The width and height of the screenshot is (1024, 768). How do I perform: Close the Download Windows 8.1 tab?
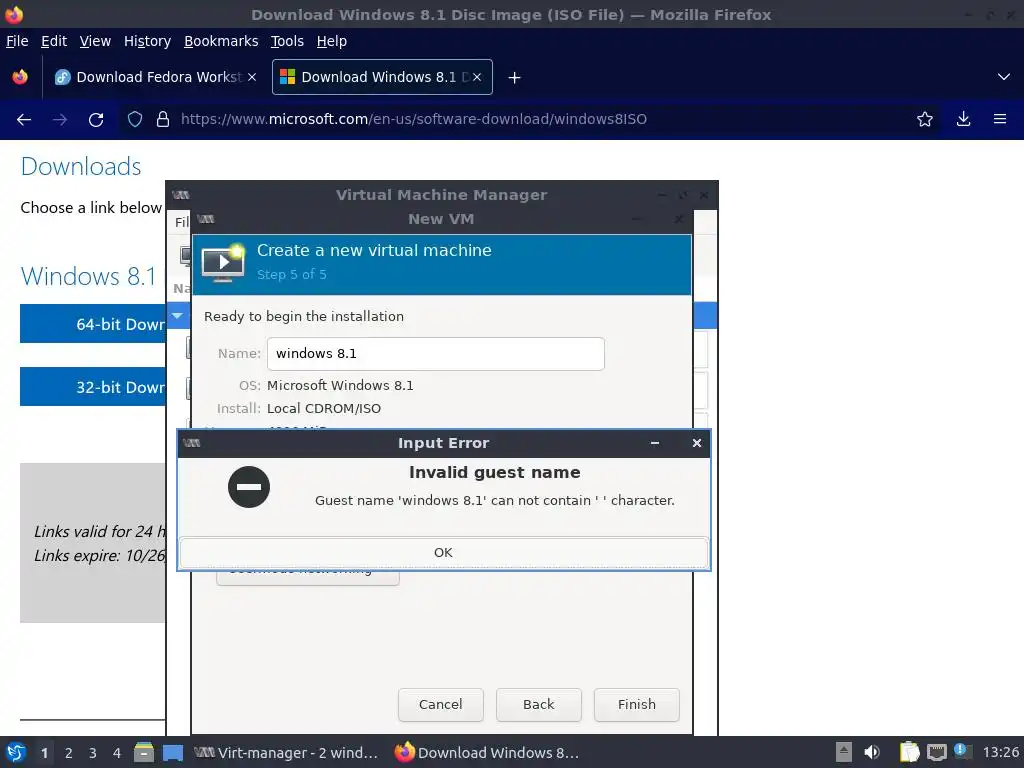(477, 77)
